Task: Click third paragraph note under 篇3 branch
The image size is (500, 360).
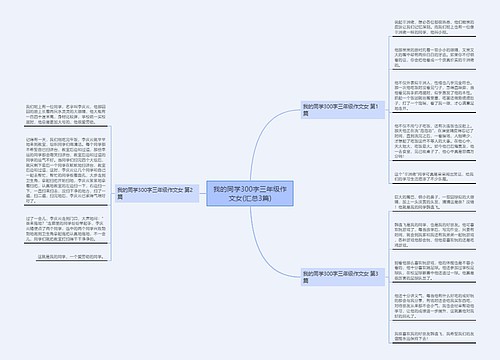Action: [434, 270]
